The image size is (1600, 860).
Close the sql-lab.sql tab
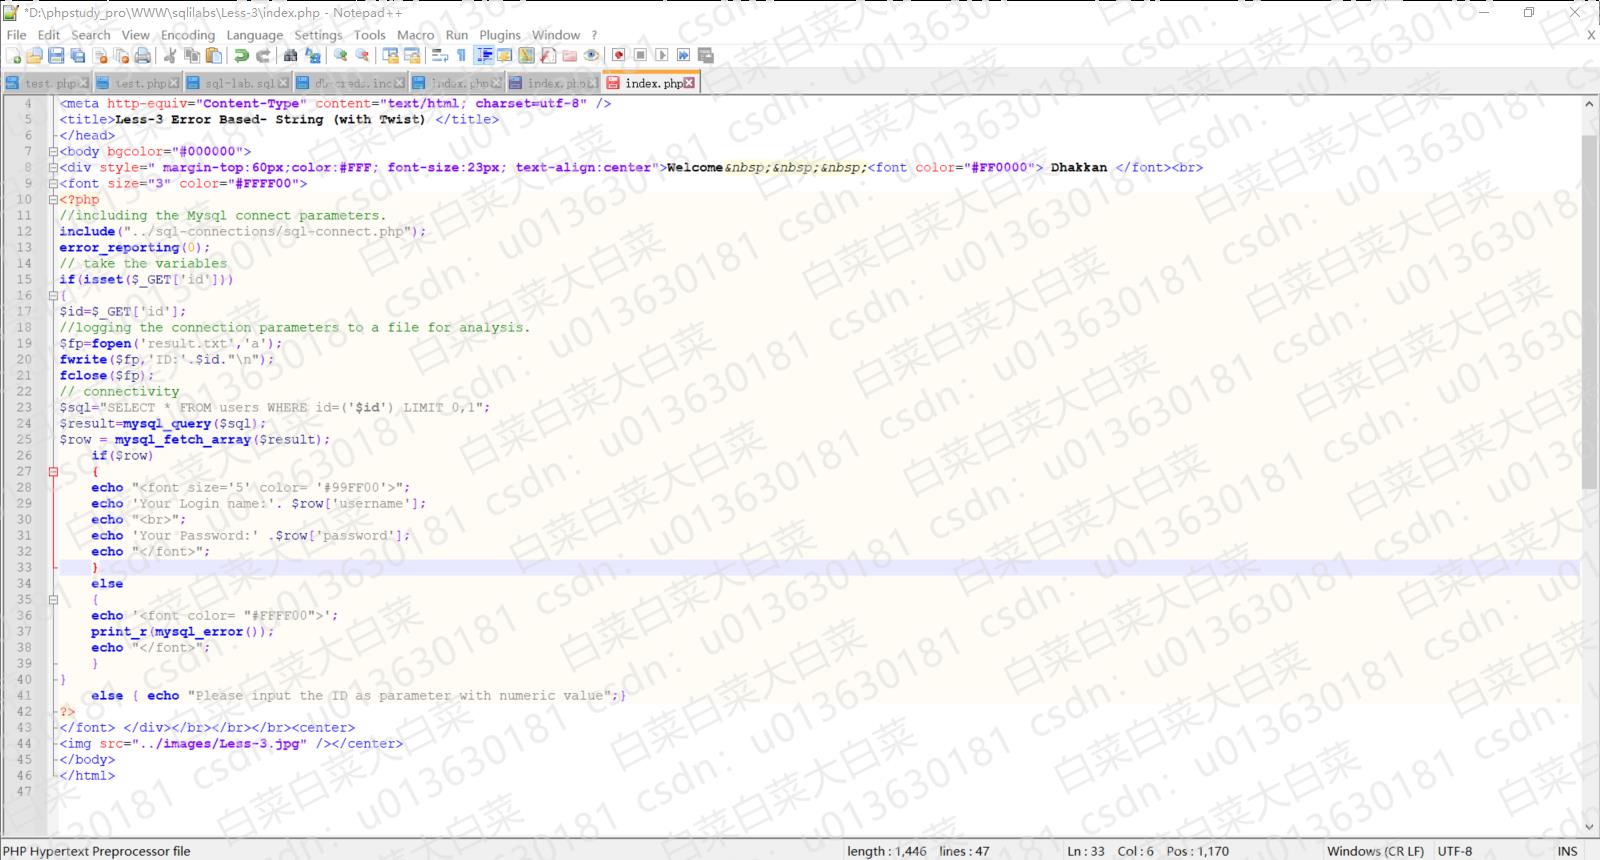(x=284, y=83)
